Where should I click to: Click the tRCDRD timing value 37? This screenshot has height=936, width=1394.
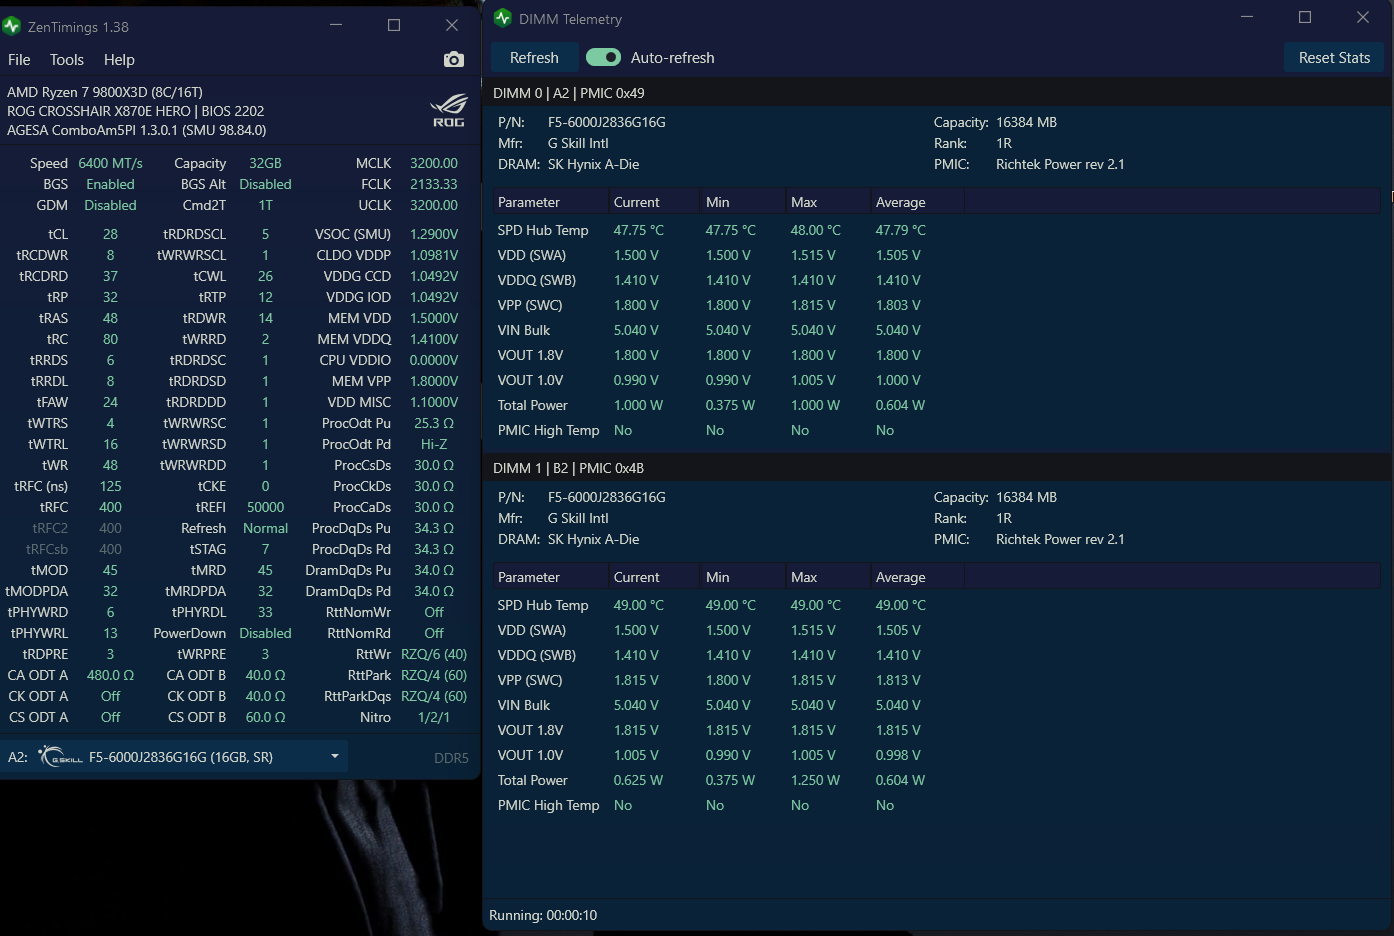(110, 276)
